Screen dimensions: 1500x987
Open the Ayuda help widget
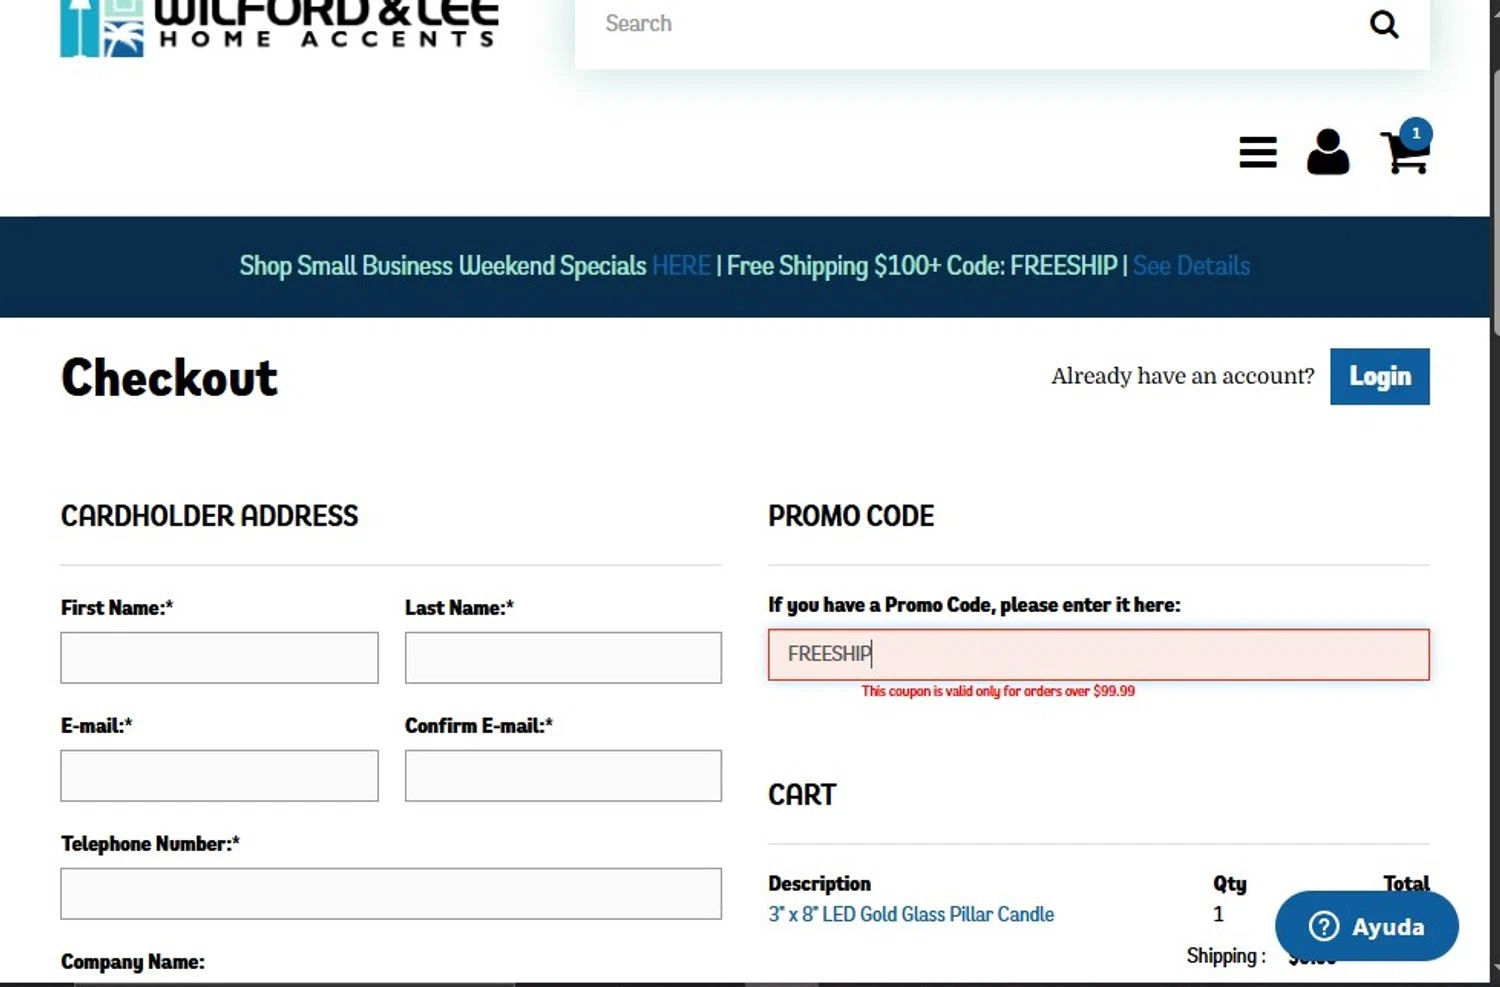coord(1366,926)
